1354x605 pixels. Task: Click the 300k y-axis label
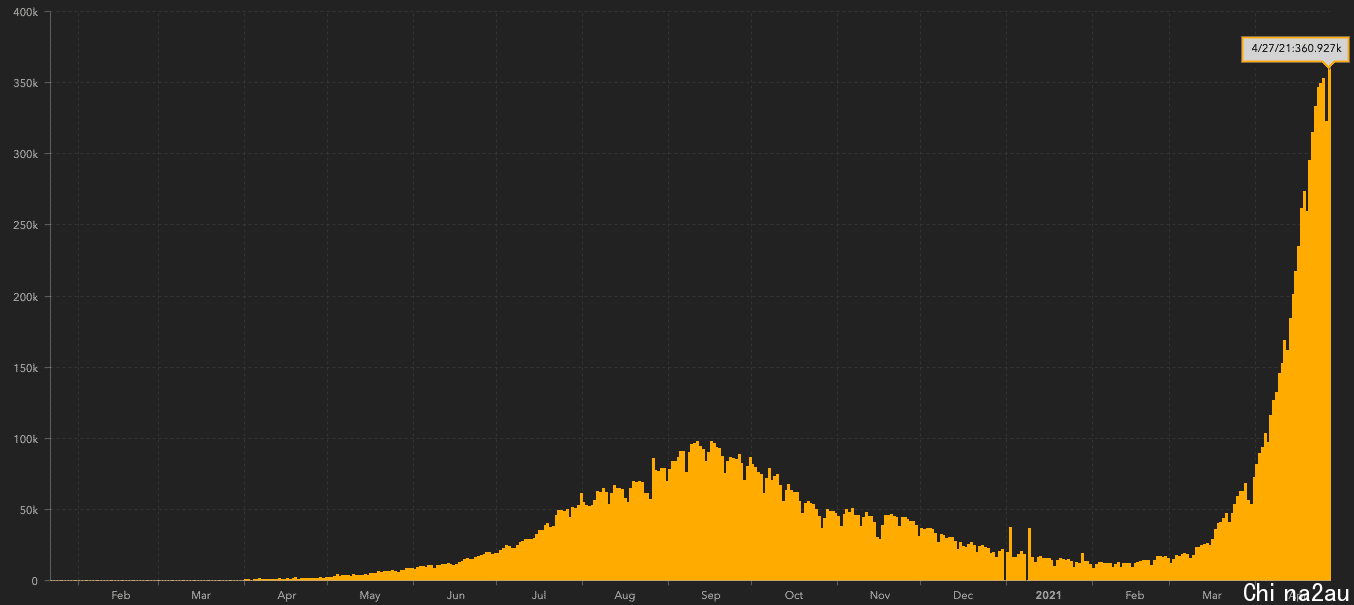[26, 154]
